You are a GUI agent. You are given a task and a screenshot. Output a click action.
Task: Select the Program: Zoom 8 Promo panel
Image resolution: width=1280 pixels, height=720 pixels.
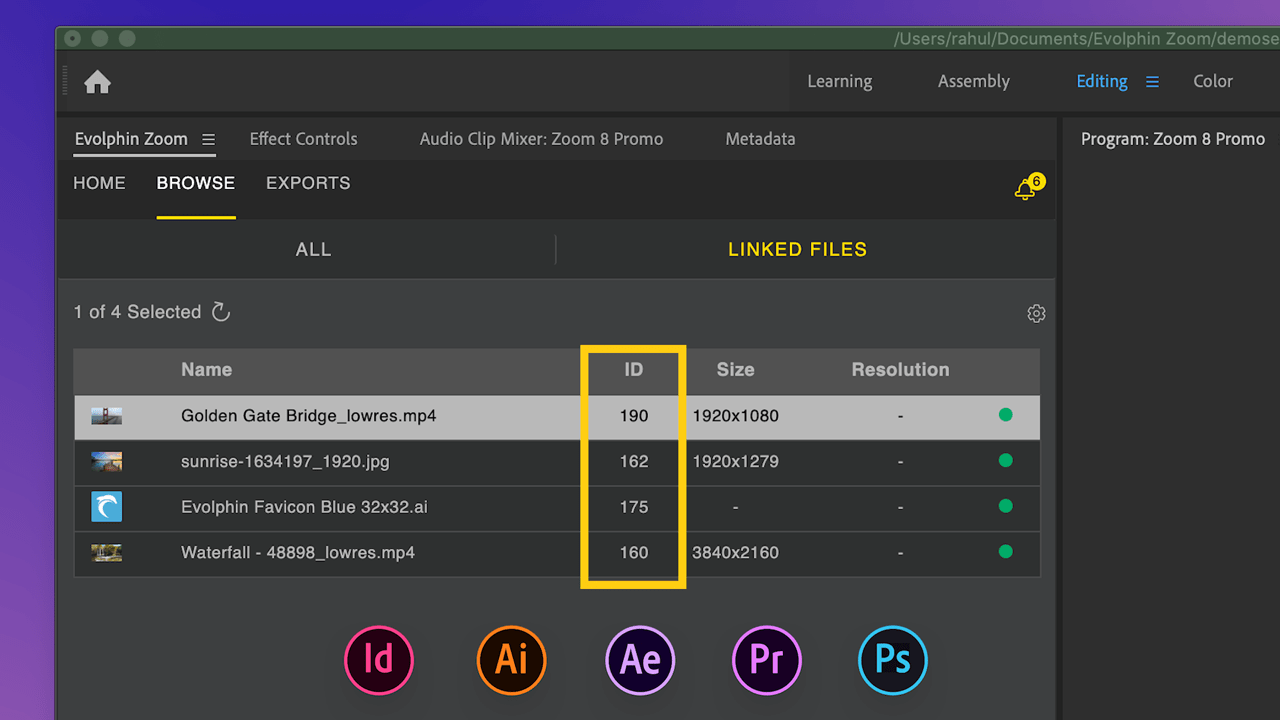pyautogui.click(x=1173, y=139)
